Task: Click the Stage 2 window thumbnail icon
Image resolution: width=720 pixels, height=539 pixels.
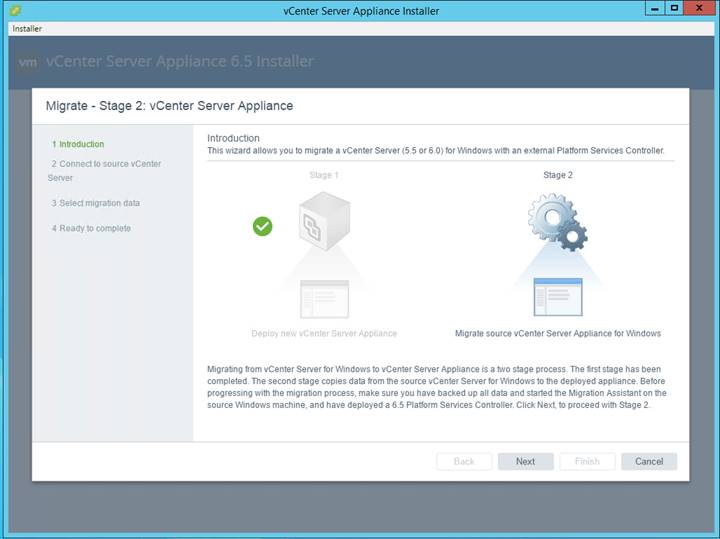Action: (x=558, y=297)
